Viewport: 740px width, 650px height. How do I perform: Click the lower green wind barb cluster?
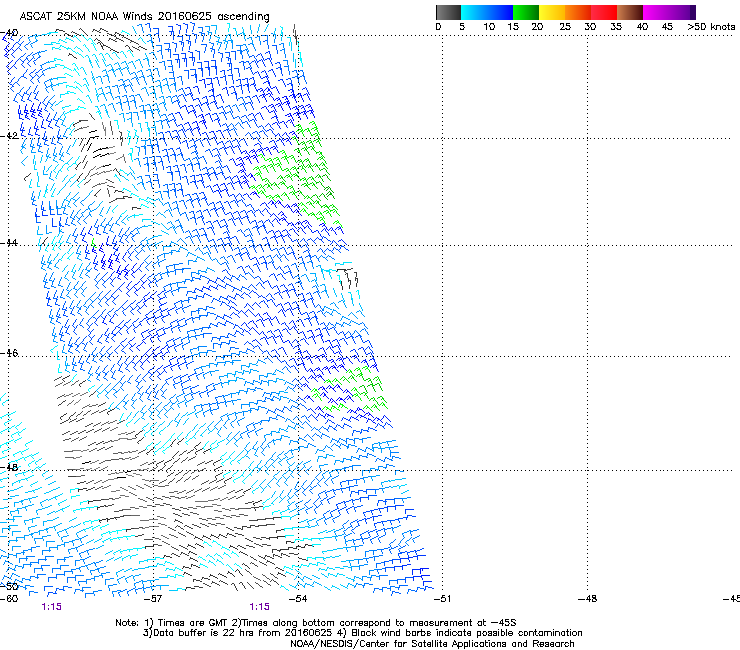[350, 390]
